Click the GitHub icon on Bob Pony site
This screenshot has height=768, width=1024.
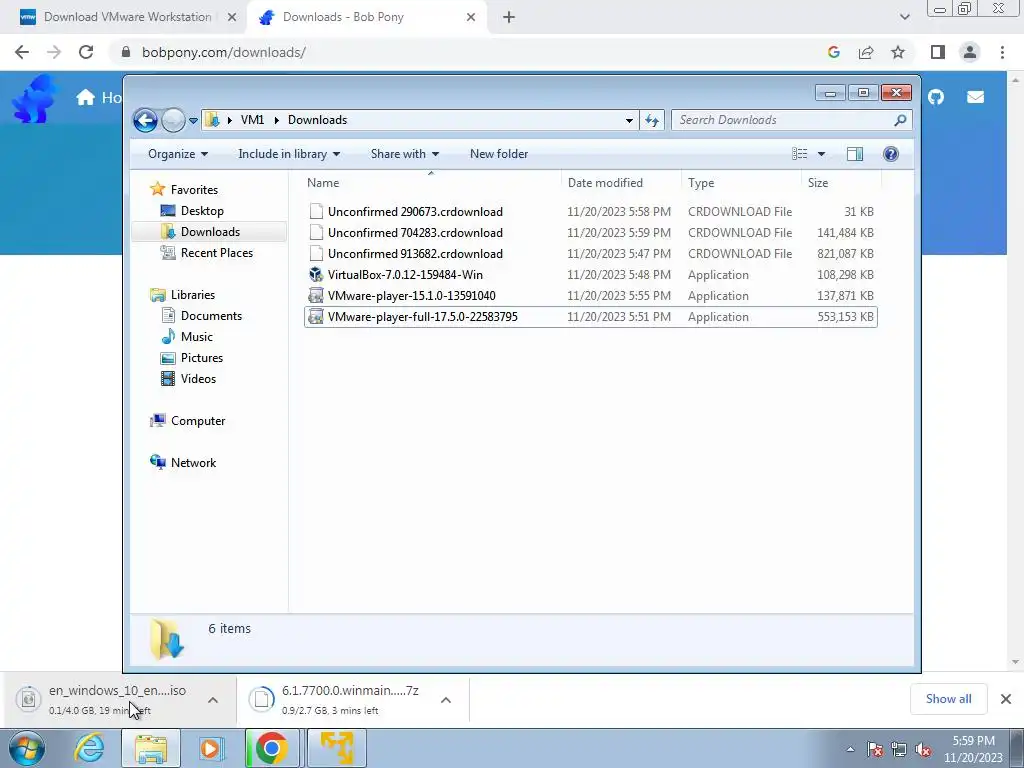tap(936, 97)
